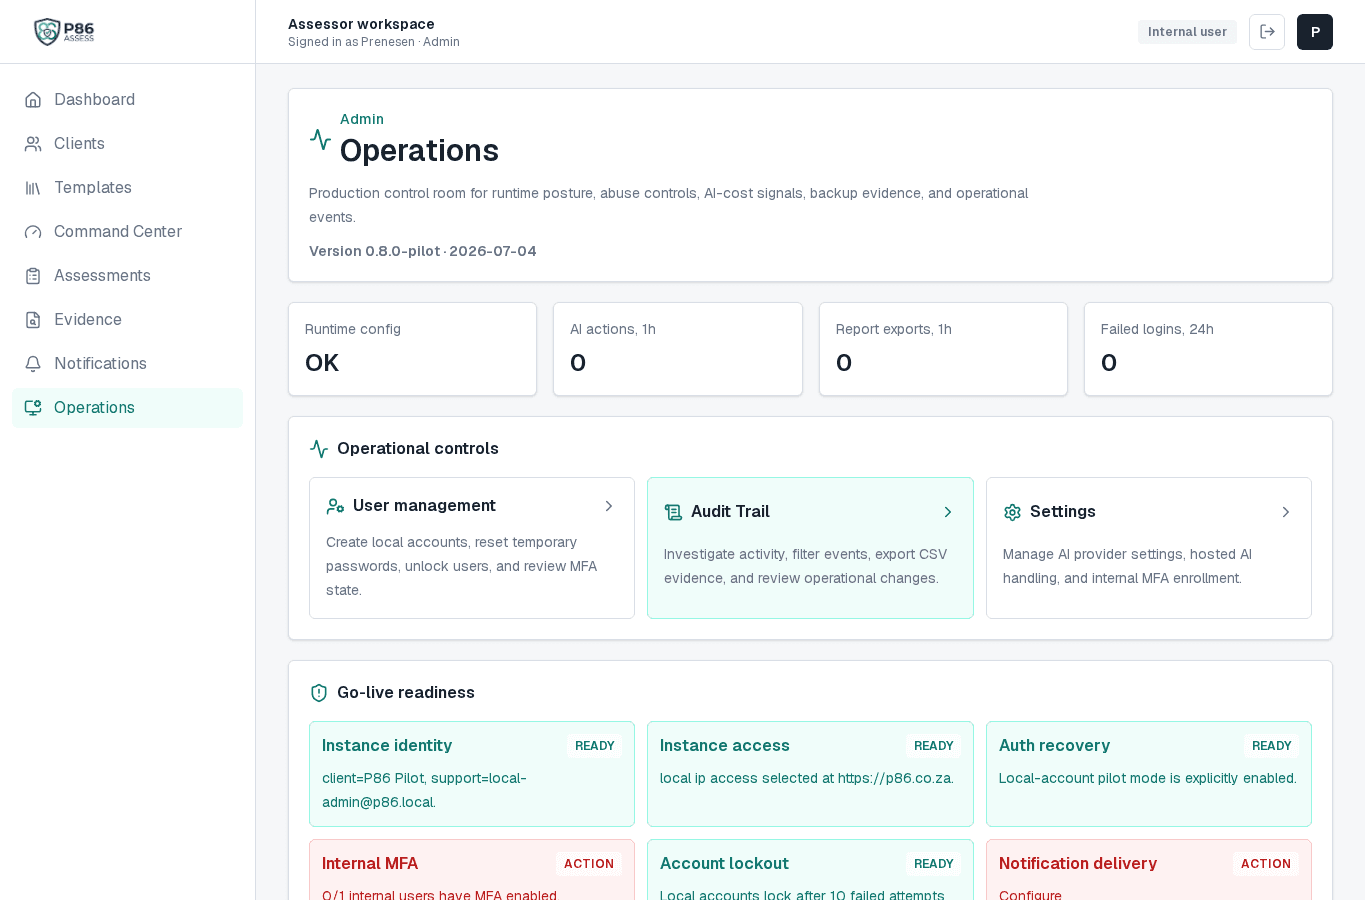The height and width of the screenshot is (900, 1365).
Task: Click the User management person-cog icon
Action: click(335, 506)
